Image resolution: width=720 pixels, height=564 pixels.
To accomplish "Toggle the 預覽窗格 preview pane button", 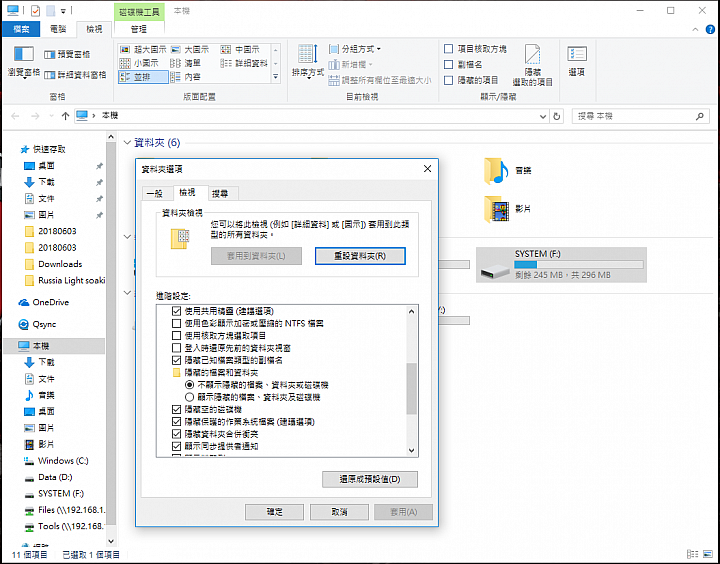I will pos(67,55).
